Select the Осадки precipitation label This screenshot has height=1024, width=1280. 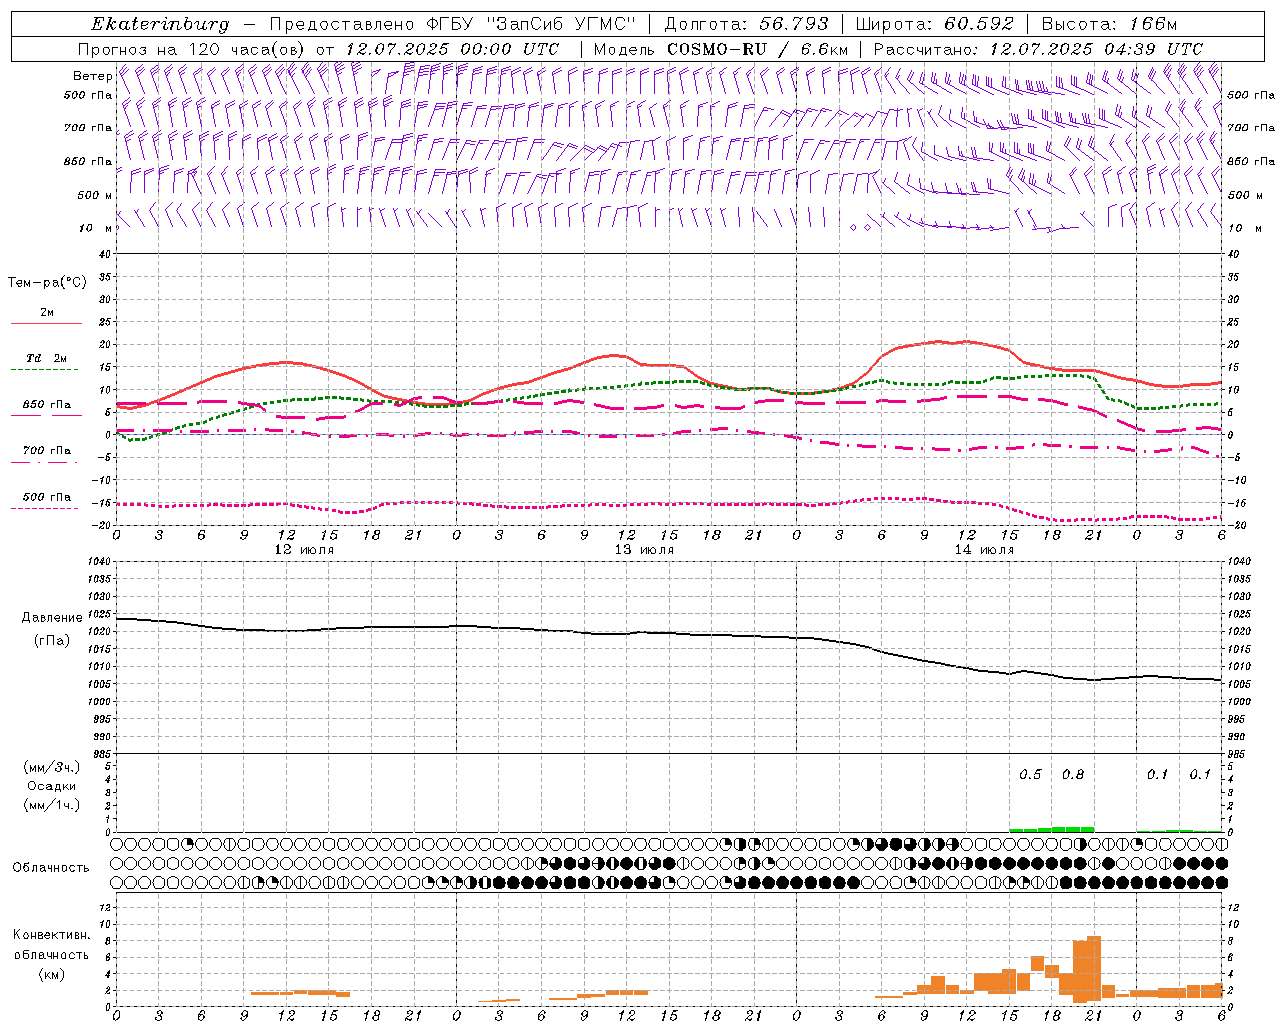[x=51, y=786]
